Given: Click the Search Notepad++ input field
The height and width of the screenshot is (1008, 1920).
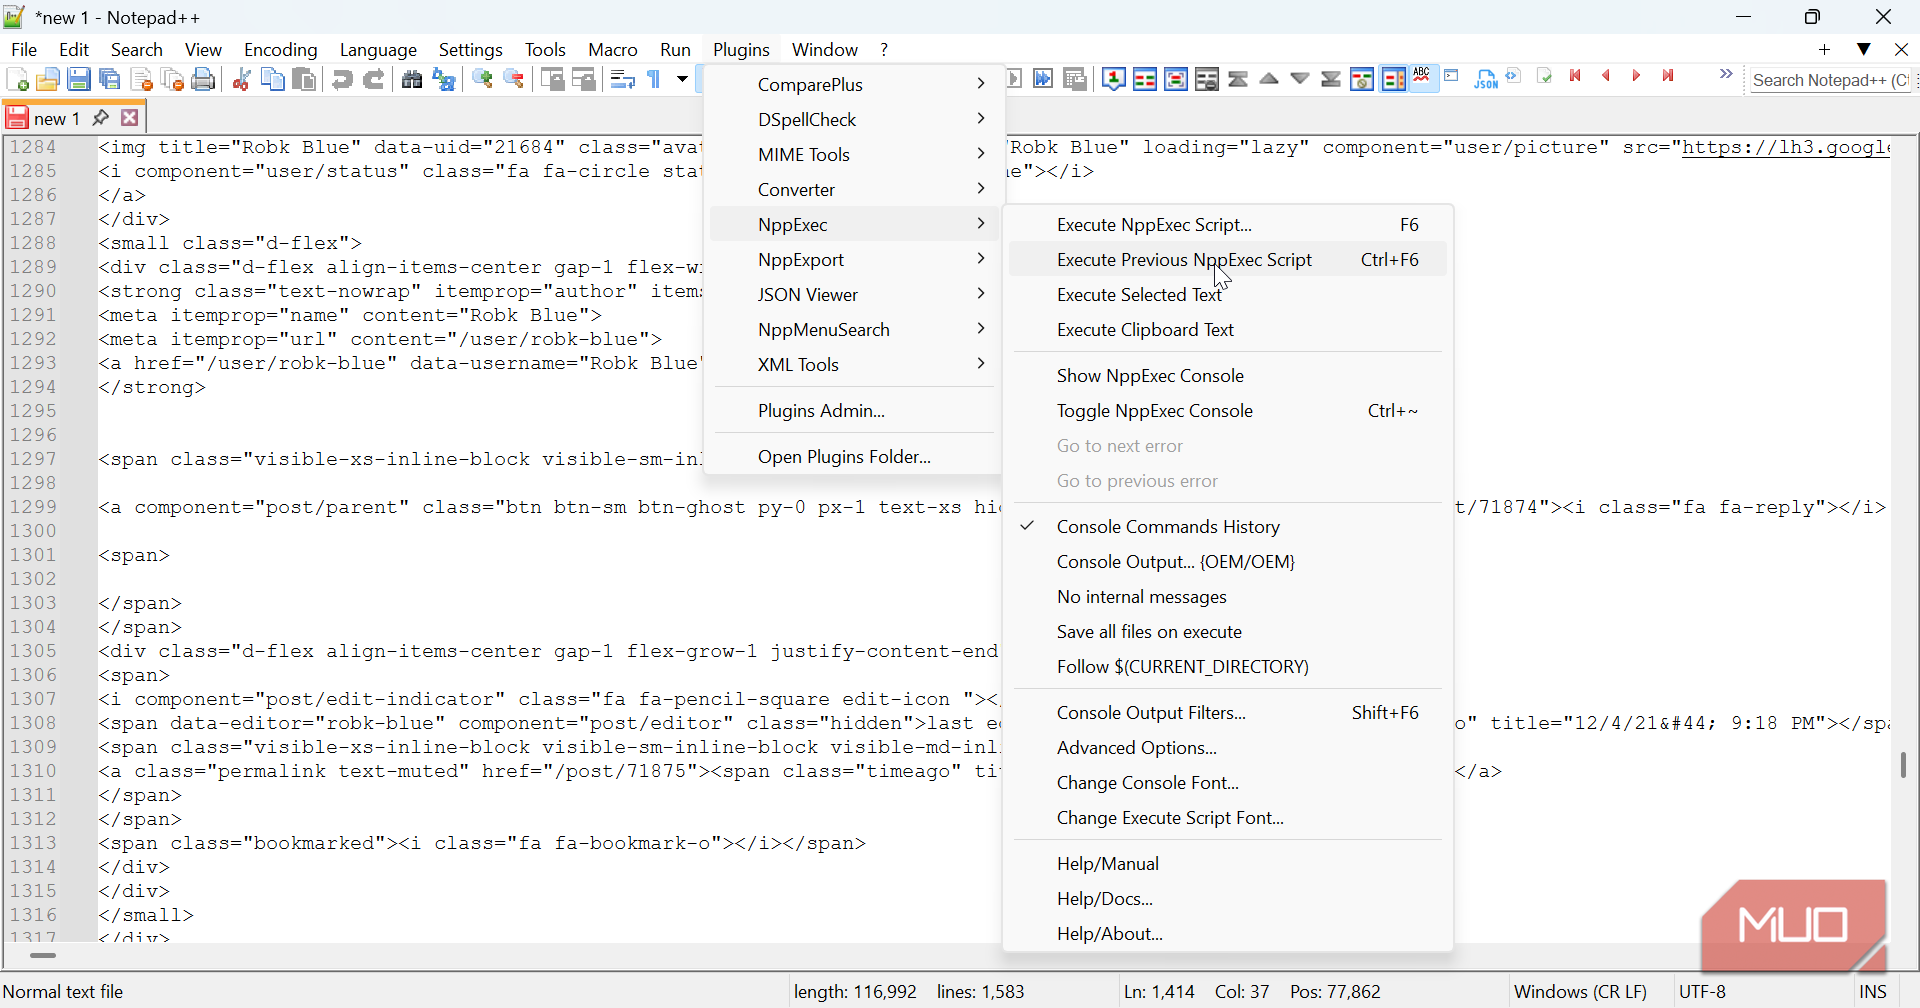Looking at the screenshot, I should [1830, 80].
